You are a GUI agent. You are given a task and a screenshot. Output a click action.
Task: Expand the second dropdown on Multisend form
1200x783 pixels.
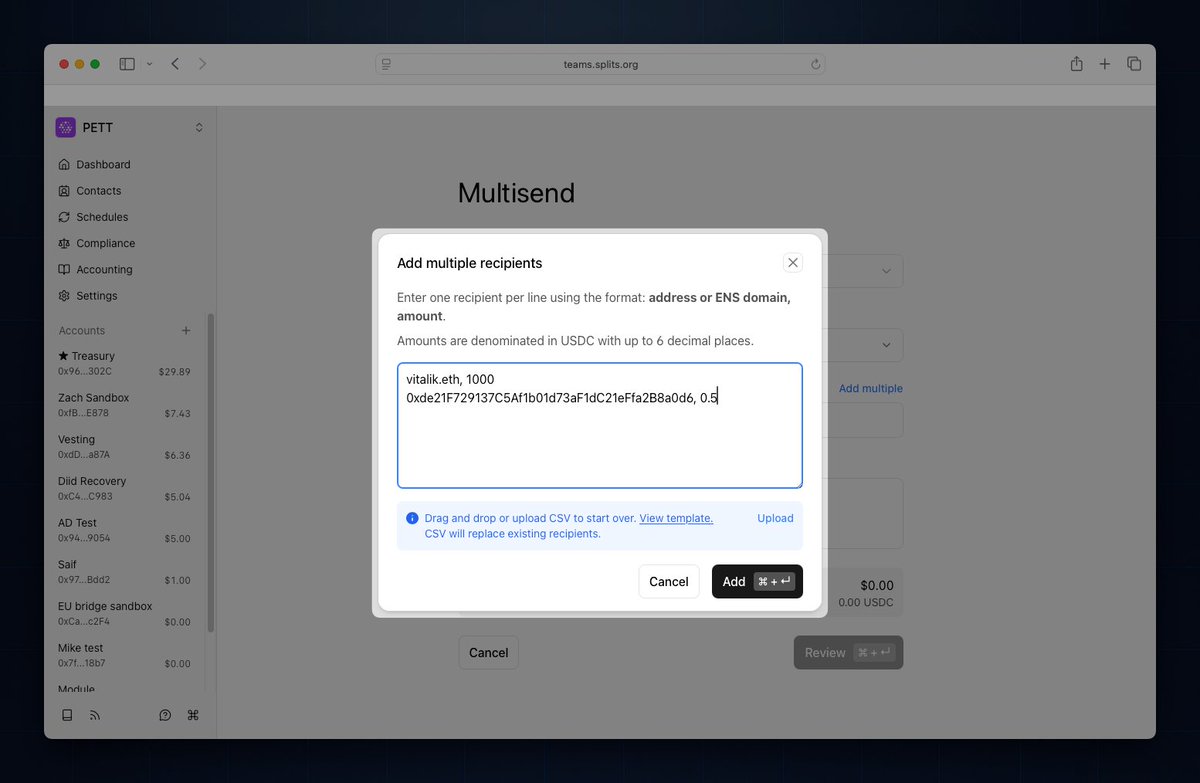pos(886,345)
